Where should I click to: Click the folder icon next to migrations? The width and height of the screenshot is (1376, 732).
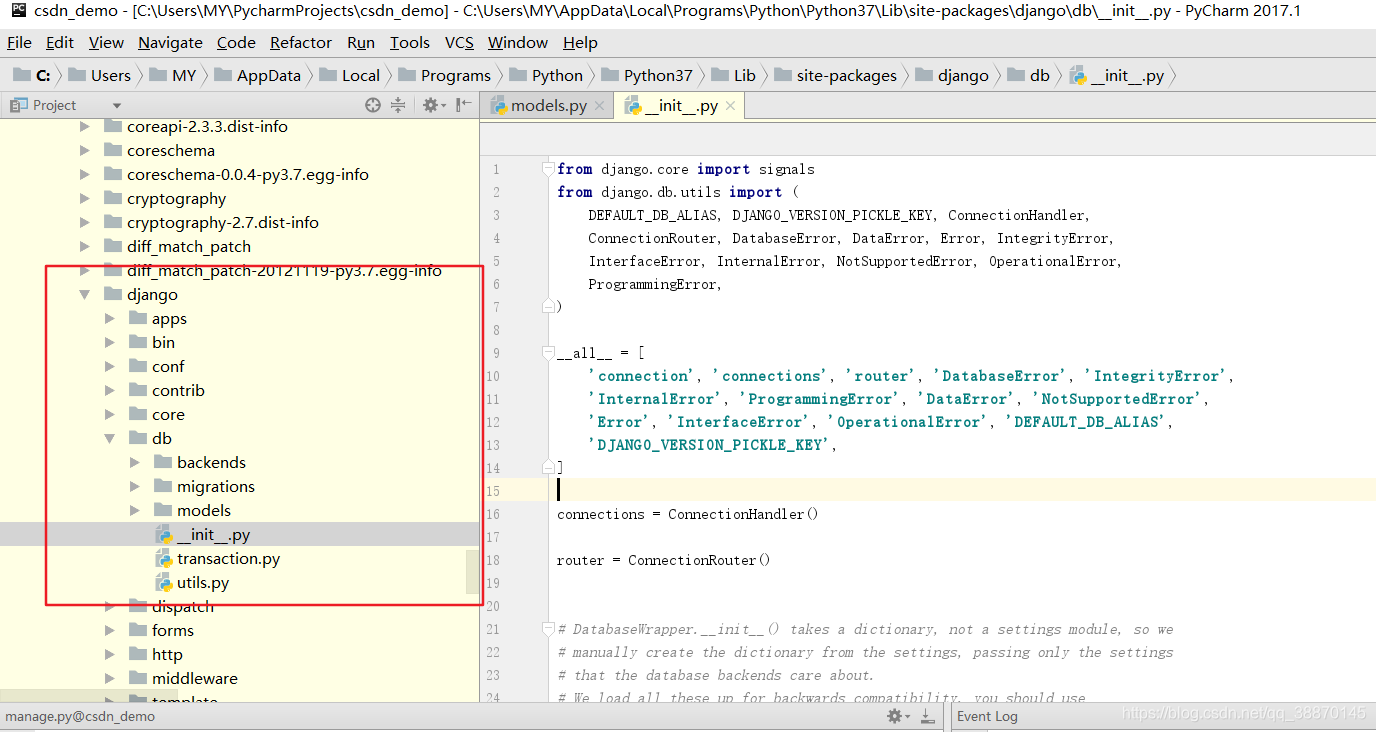[163, 487]
